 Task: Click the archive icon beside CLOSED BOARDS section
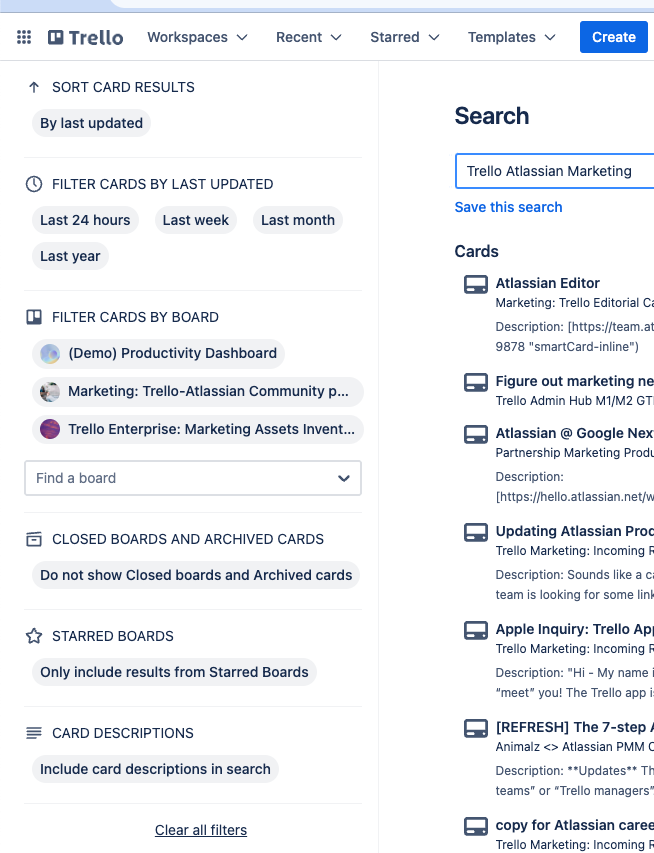33,538
